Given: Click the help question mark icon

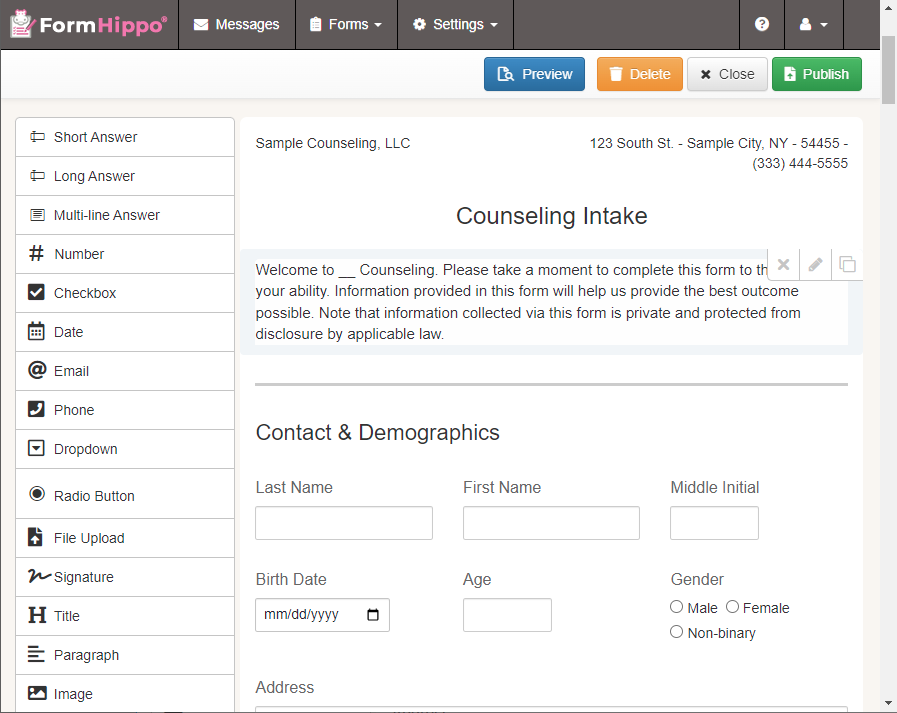Looking at the screenshot, I should 762,24.
